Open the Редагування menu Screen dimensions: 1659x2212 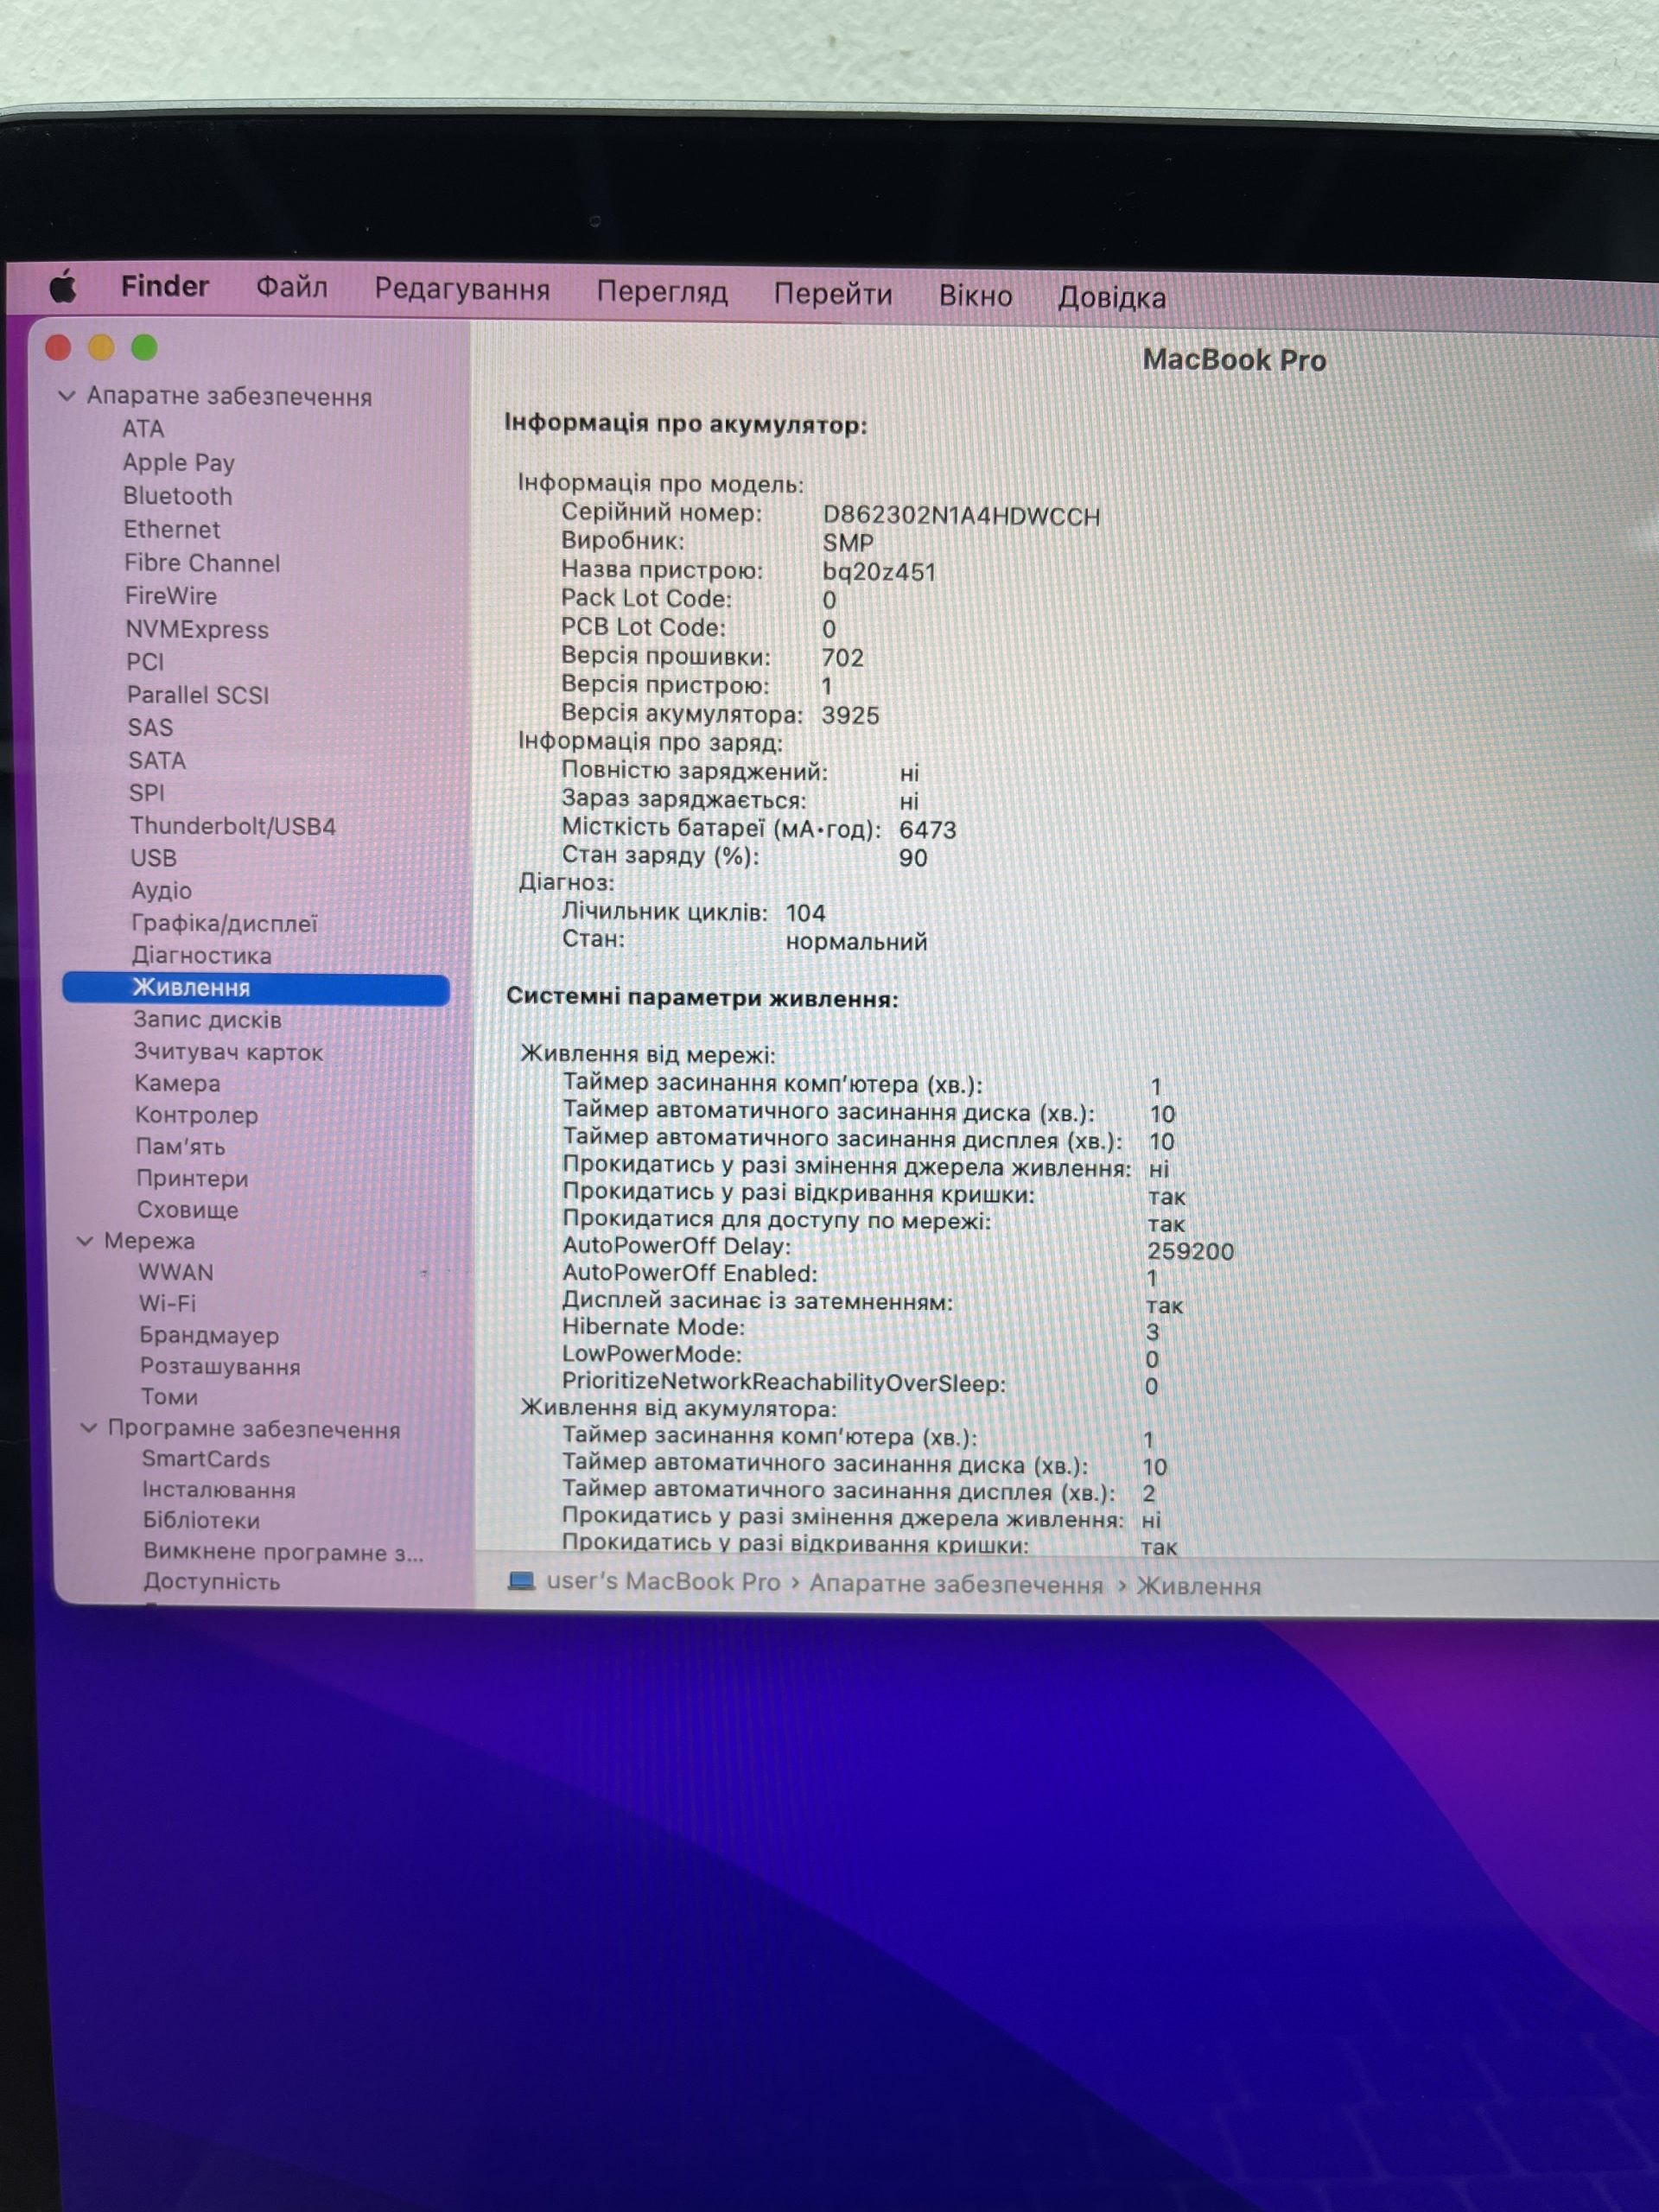[x=462, y=290]
